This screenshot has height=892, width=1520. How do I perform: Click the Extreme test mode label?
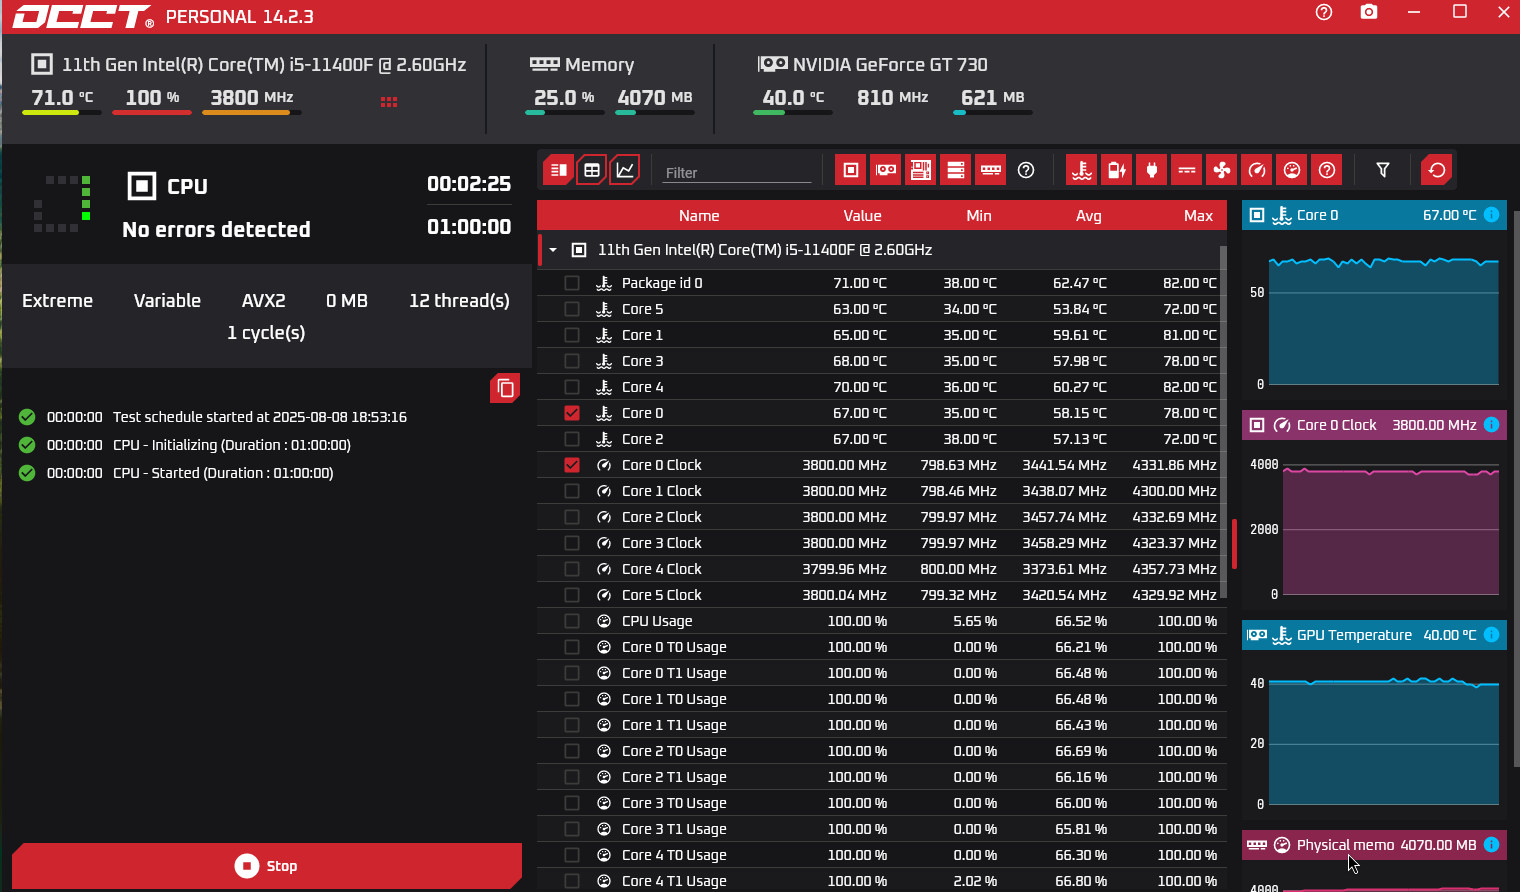coord(57,301)
